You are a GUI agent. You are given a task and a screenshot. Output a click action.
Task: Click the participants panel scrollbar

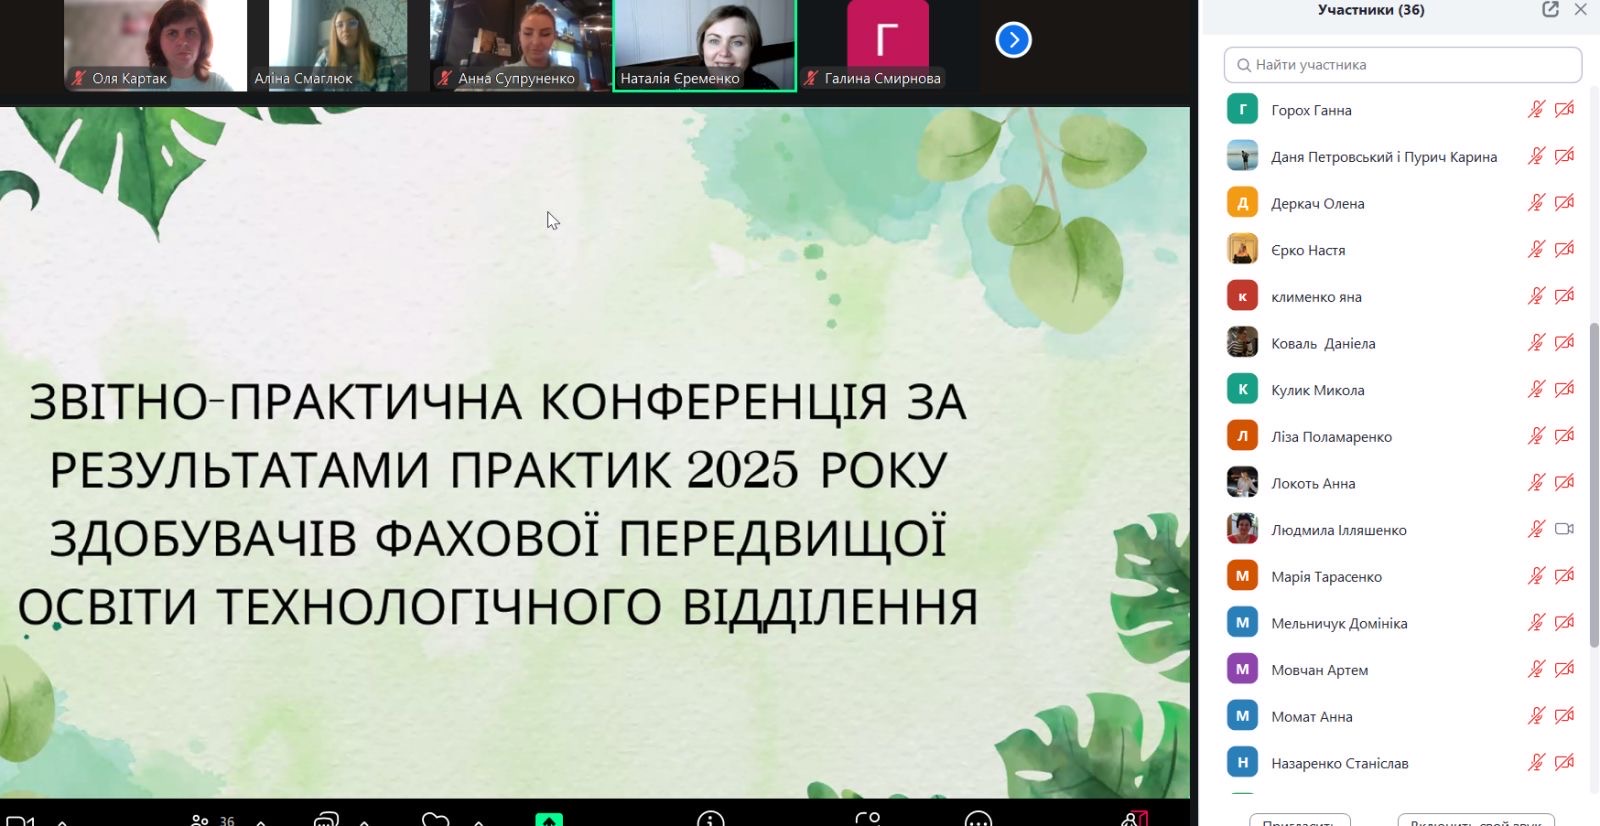click(1593, 480)
